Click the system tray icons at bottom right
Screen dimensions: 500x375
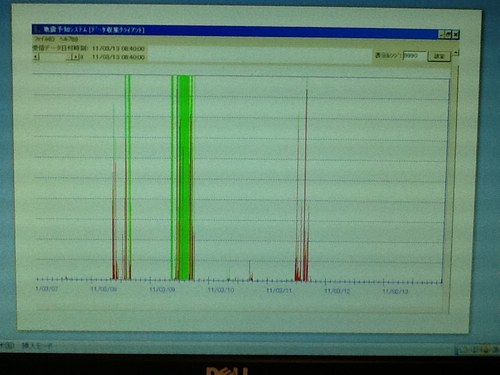click(x=477, y=350)
